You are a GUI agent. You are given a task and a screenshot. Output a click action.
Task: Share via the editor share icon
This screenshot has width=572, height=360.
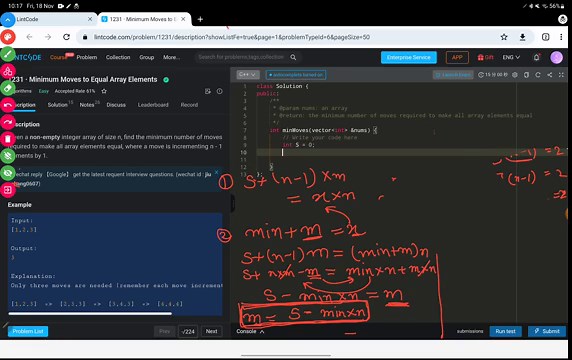point(549,75)
